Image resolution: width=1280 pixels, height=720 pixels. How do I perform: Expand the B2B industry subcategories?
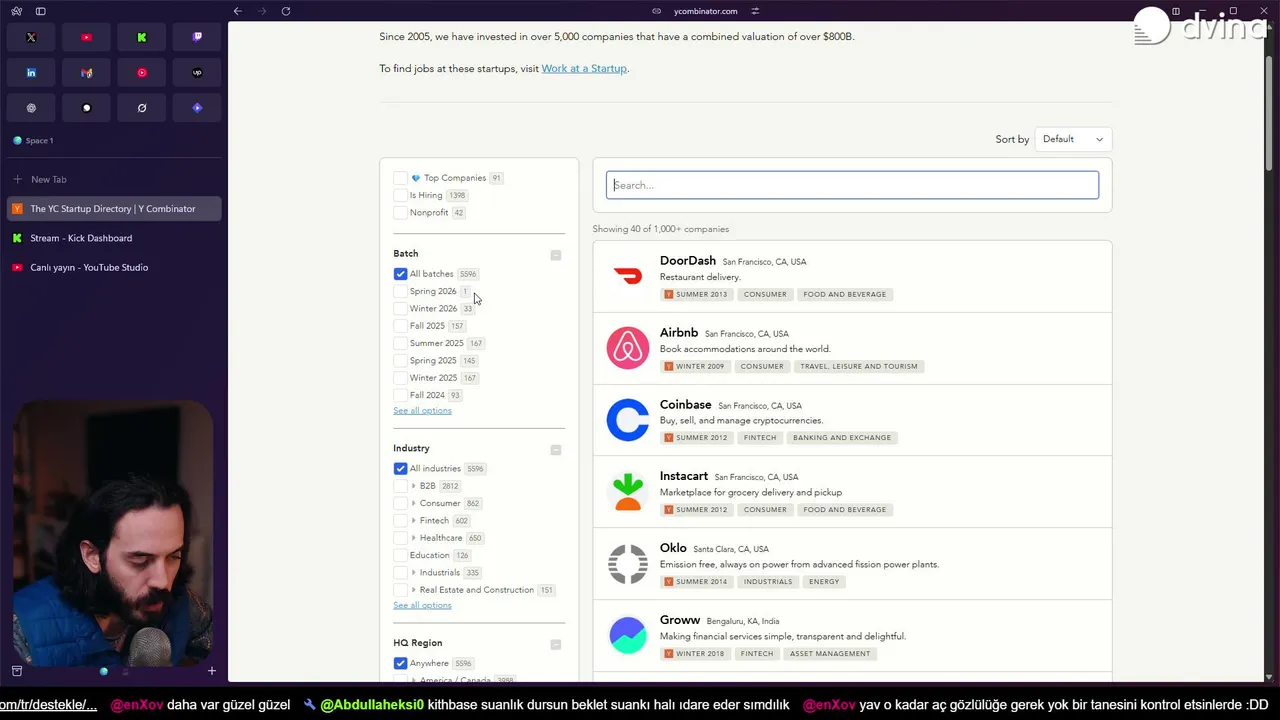pos(414,486)
